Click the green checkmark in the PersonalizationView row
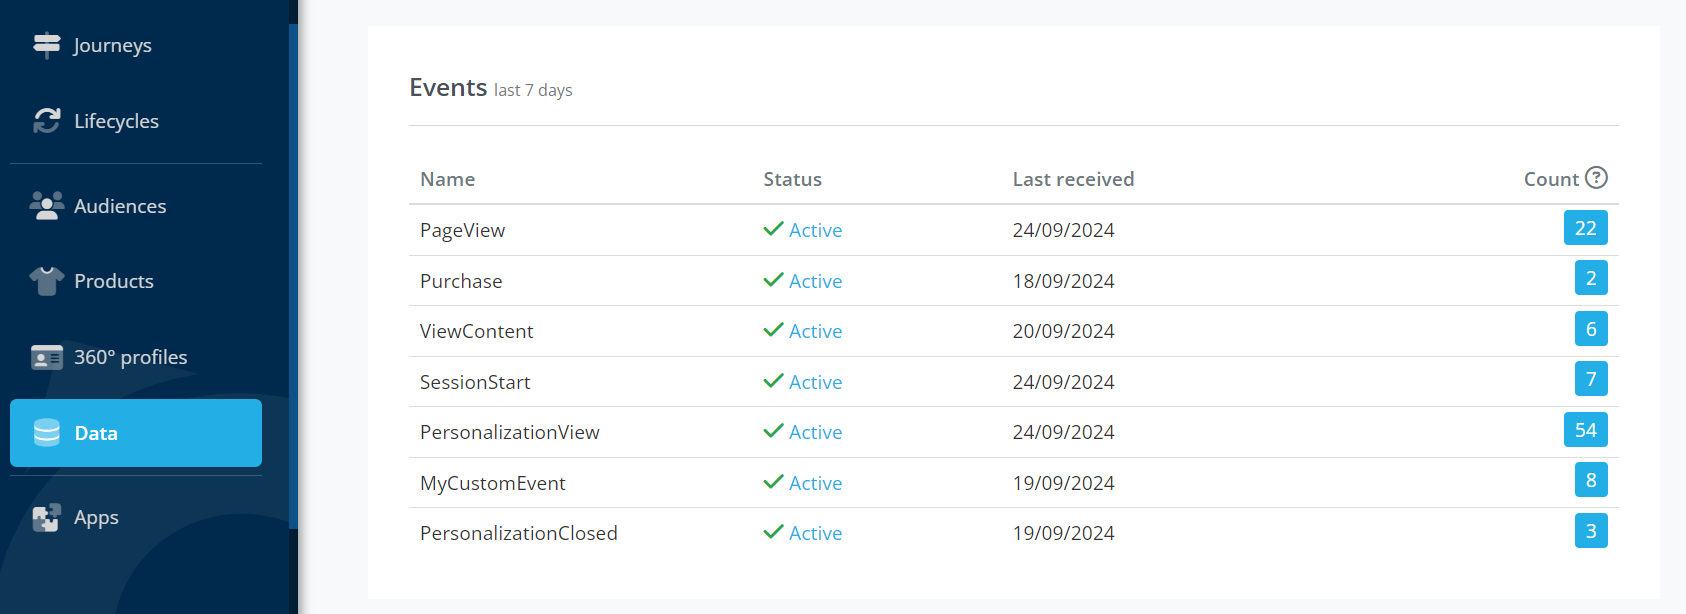Viewport: 1686px width, 614px height. click(773, 431)
